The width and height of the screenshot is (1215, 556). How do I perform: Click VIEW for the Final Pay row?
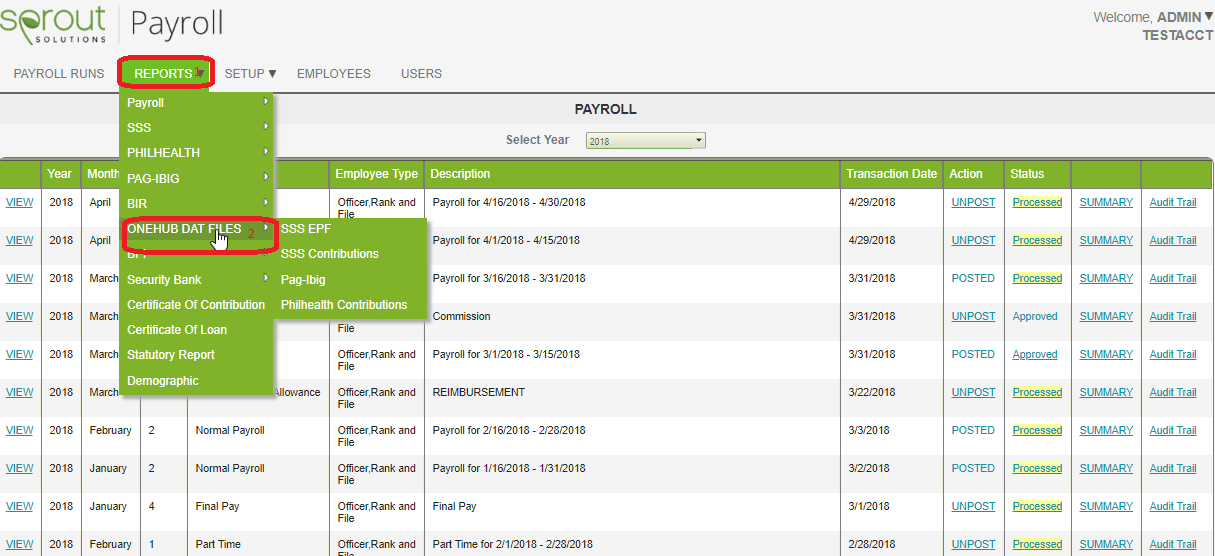[x=19, y=506]
